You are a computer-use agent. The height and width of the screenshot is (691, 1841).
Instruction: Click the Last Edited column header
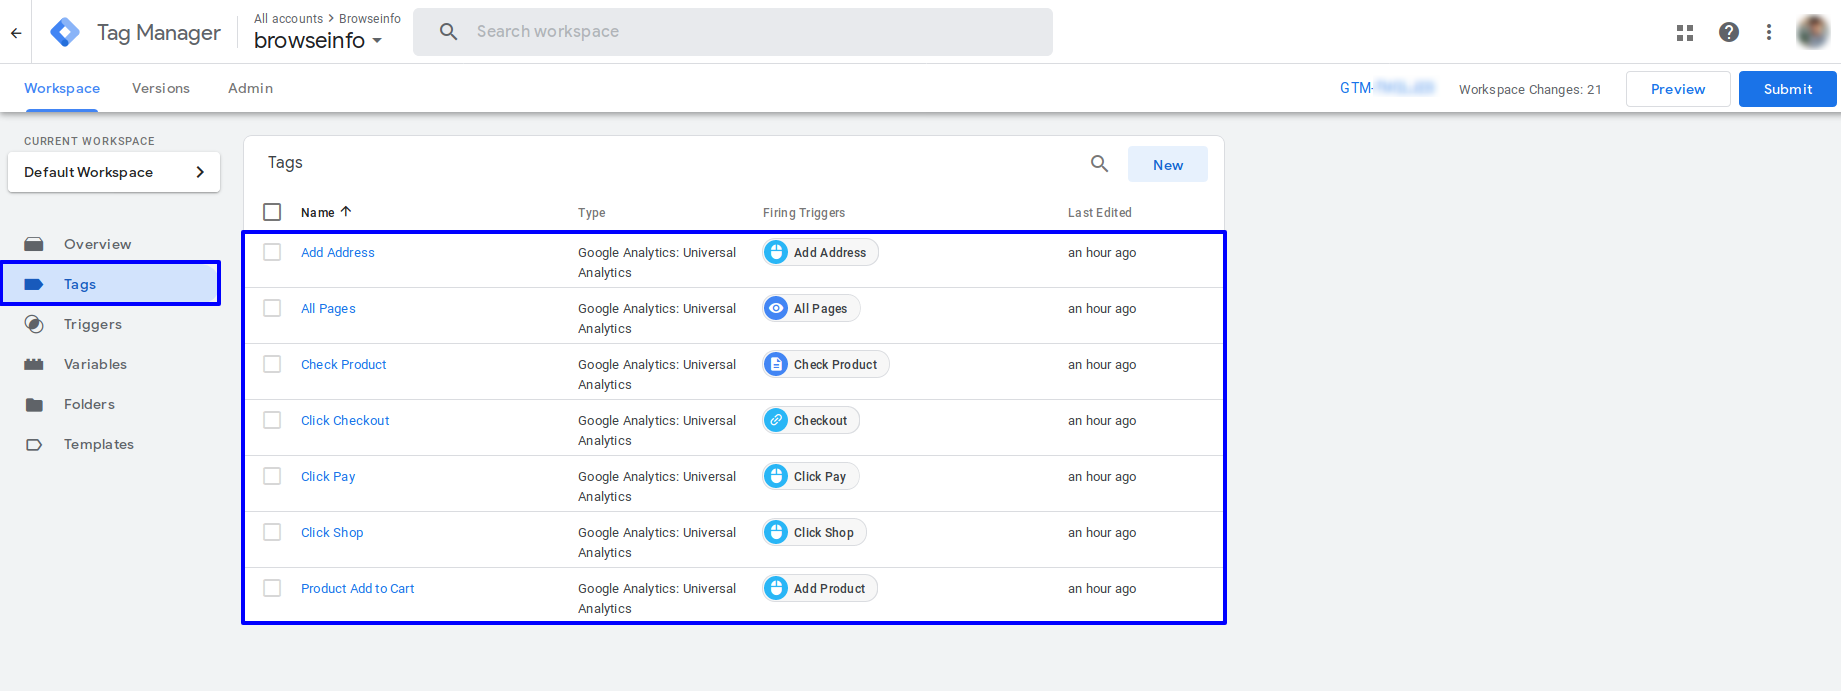(1100, 212)
